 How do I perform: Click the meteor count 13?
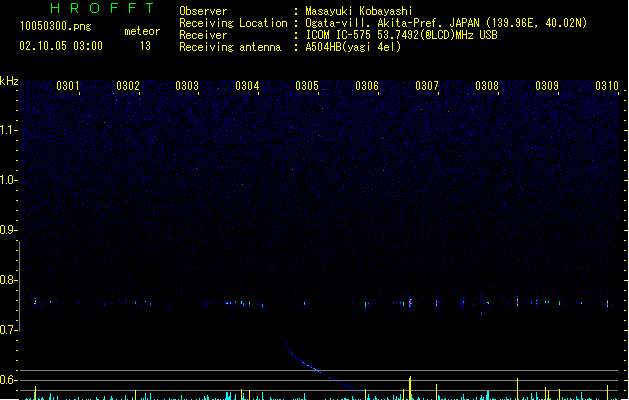[145, 46]
